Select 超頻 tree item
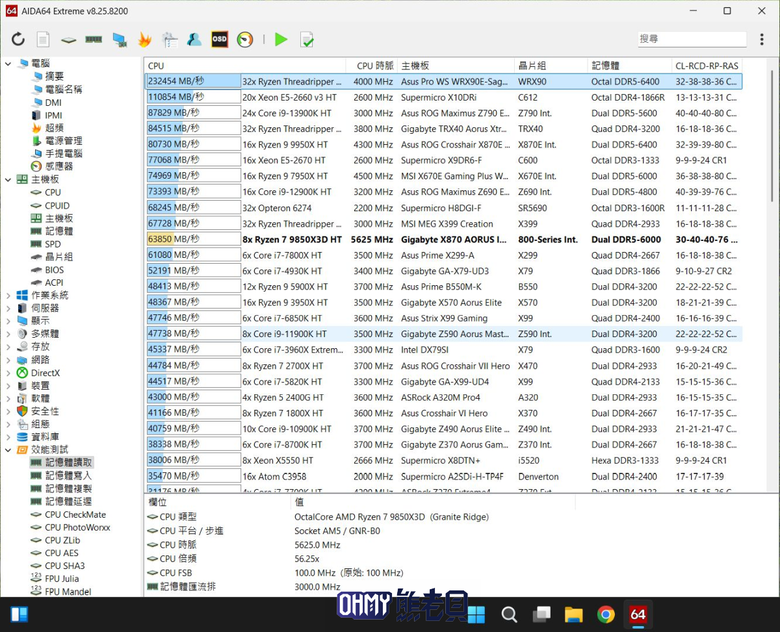Image resolution: width=780 pixels, height=632 pixels. click(54, 128)
